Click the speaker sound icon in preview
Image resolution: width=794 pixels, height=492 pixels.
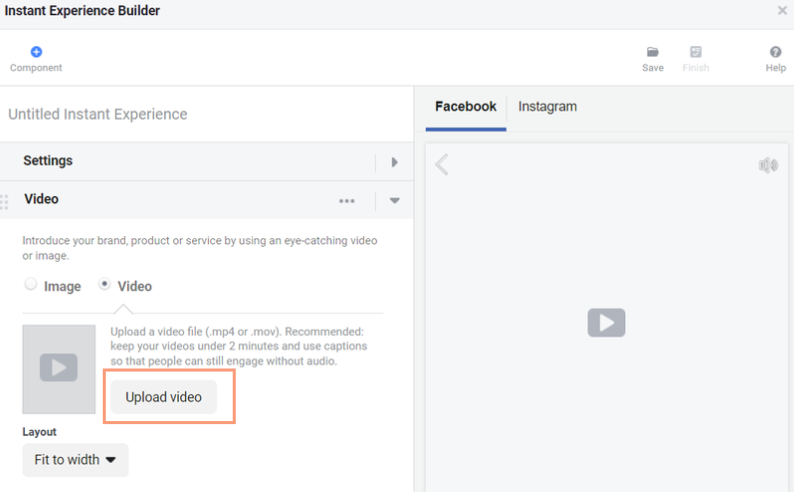[768, 165]
